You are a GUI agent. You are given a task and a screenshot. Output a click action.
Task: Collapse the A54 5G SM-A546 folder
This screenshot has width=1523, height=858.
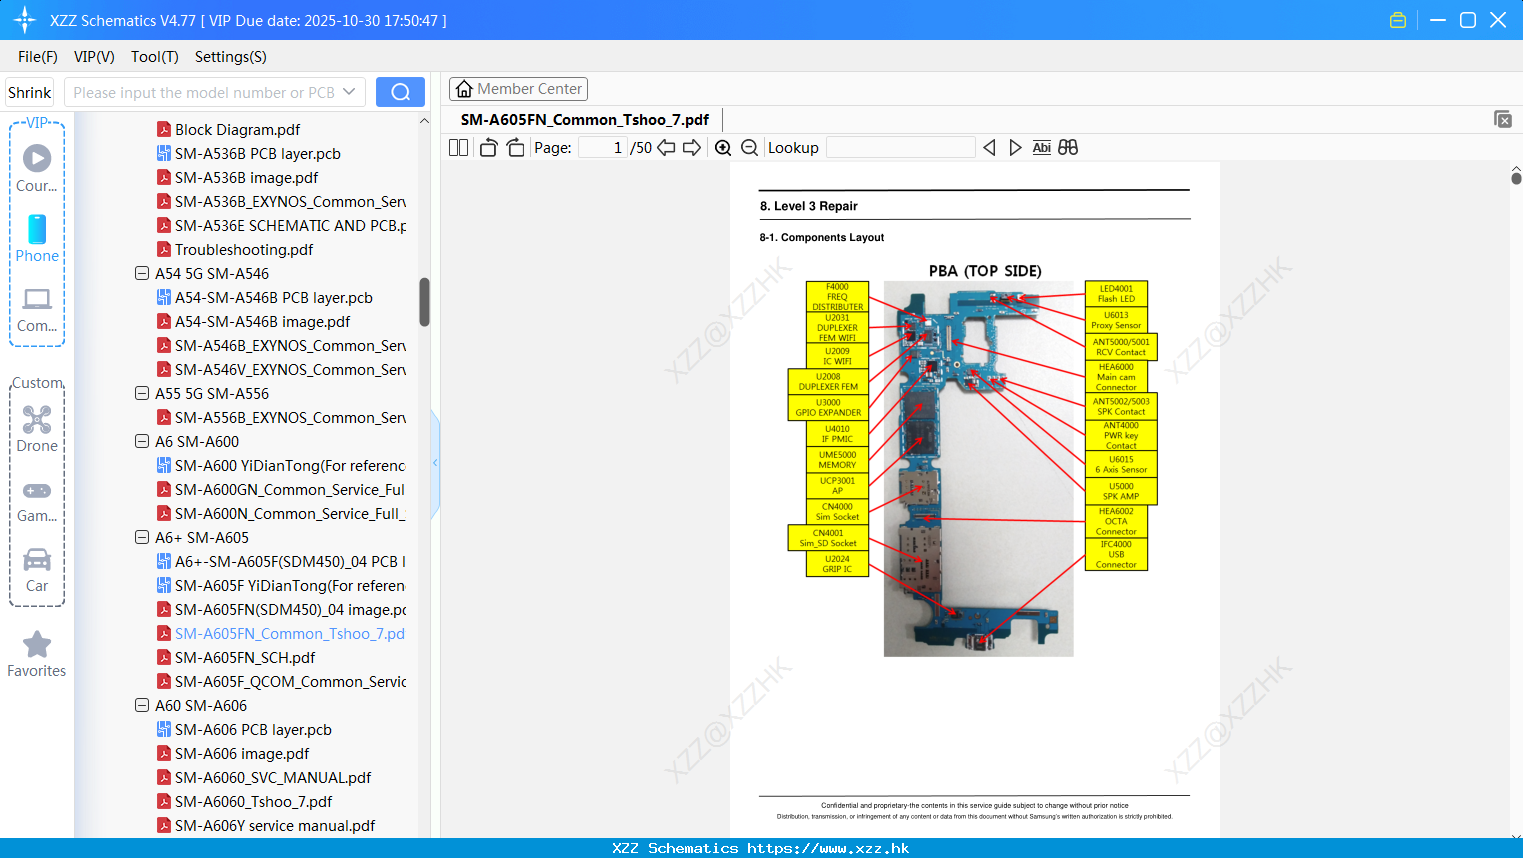tap(142, 273)
